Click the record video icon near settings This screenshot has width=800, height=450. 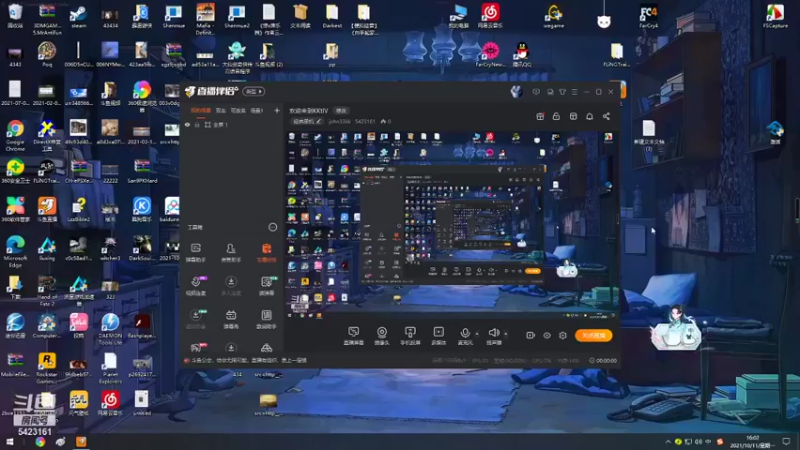tap(531, 335)
